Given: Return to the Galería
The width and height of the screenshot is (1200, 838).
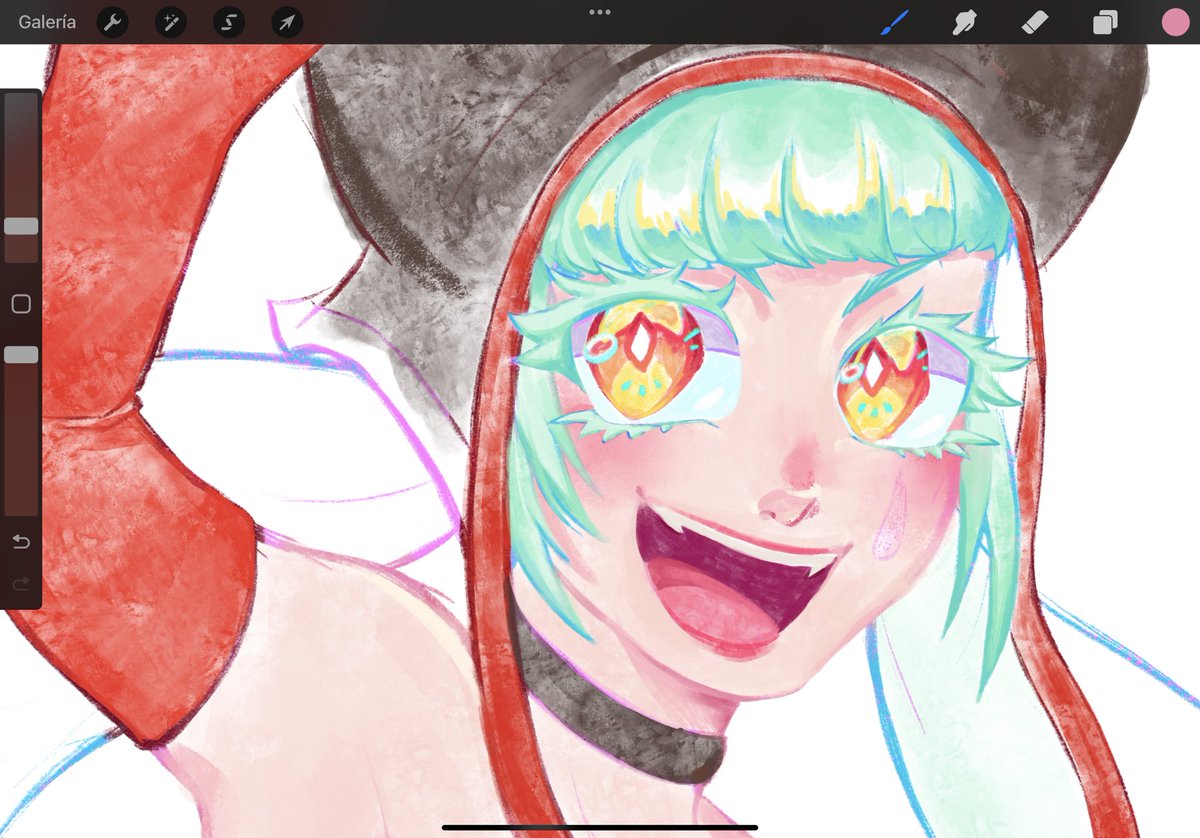Looking at the screenshot, I should (x=46, y=21).
